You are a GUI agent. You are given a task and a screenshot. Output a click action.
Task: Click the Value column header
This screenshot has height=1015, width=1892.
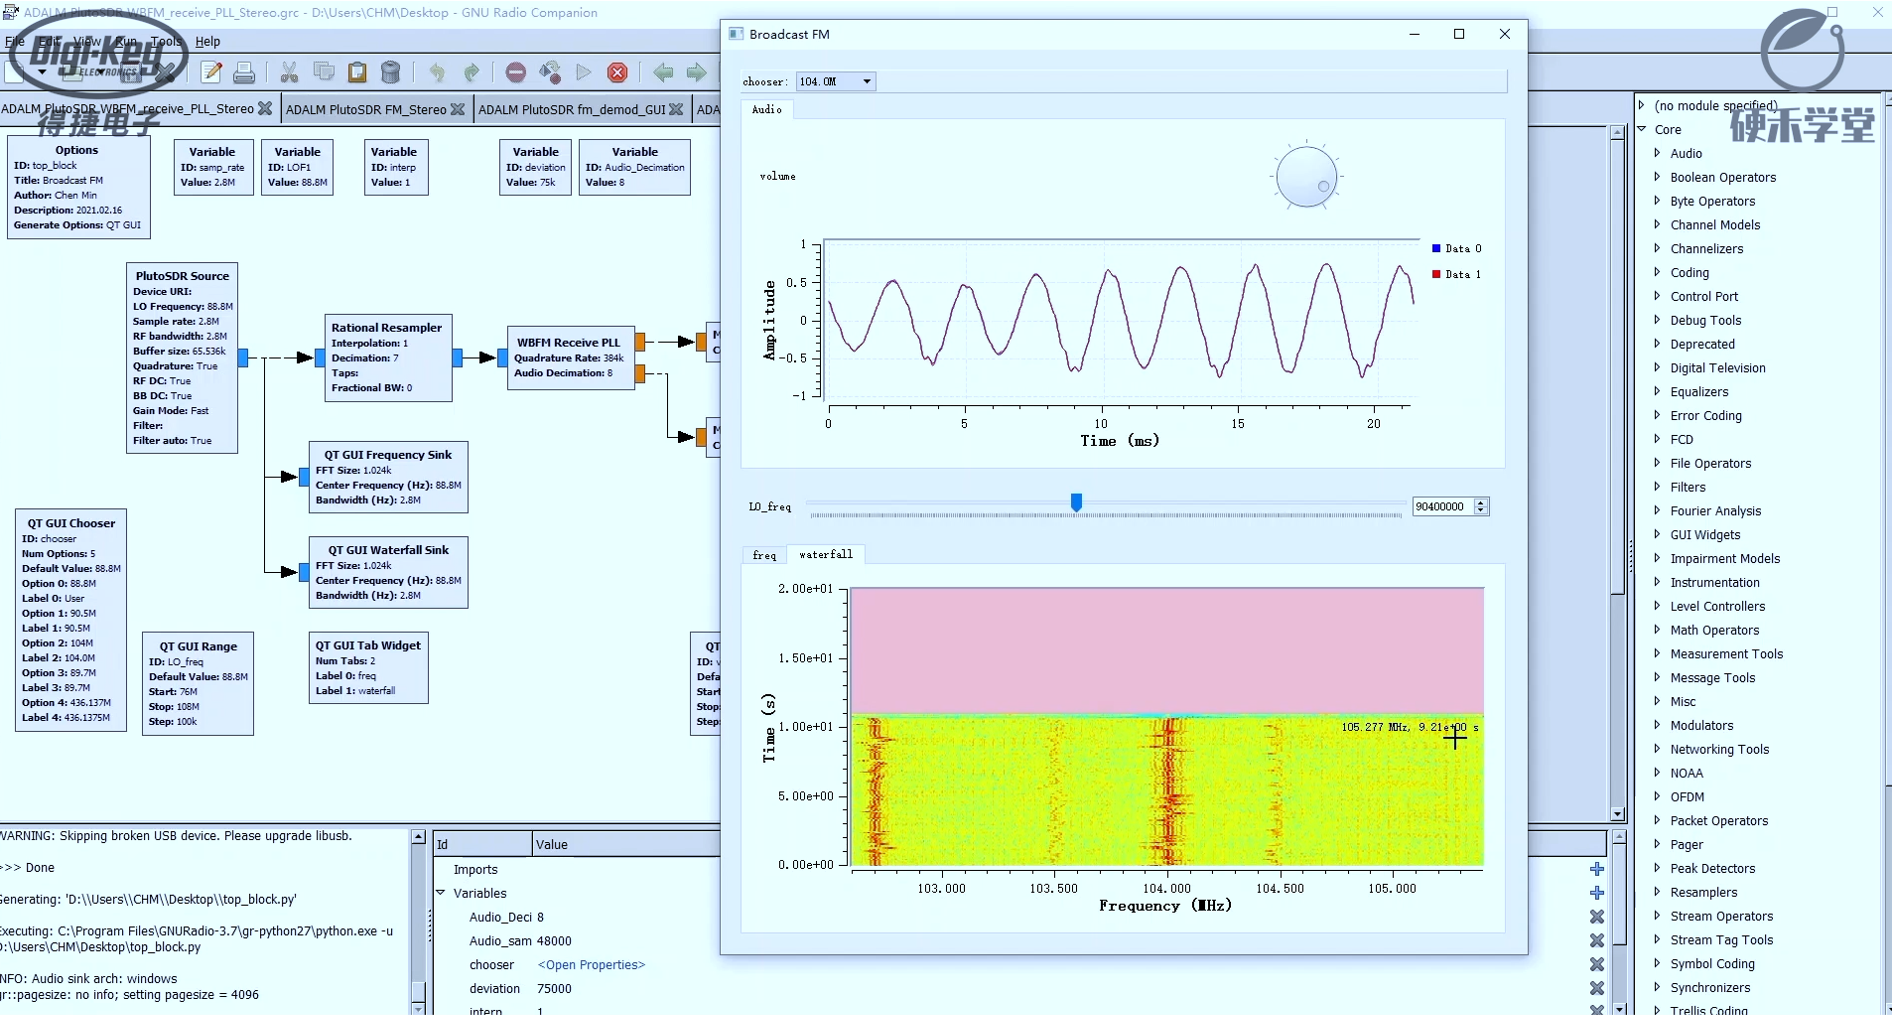tap(626, 844)
